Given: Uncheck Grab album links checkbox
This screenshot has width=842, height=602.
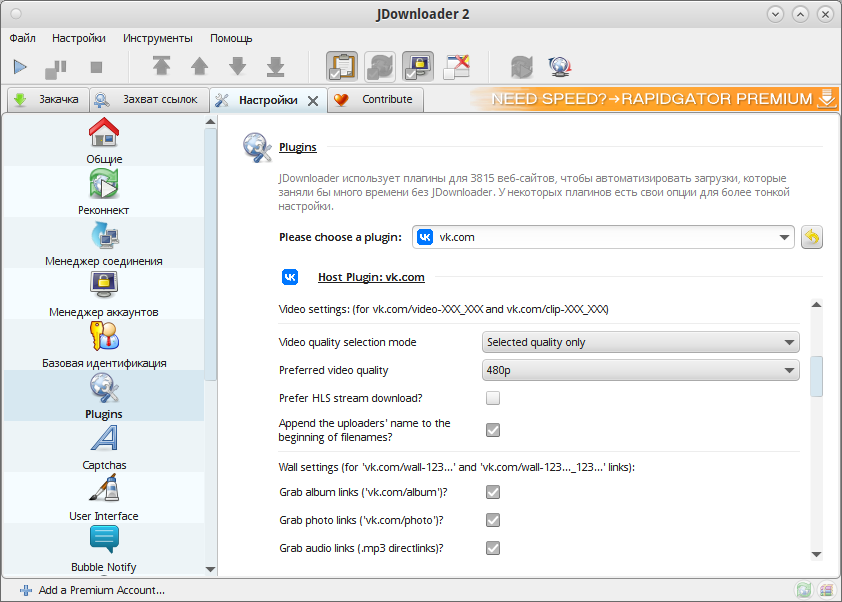Looking at the screenshot, I should 493,492.
